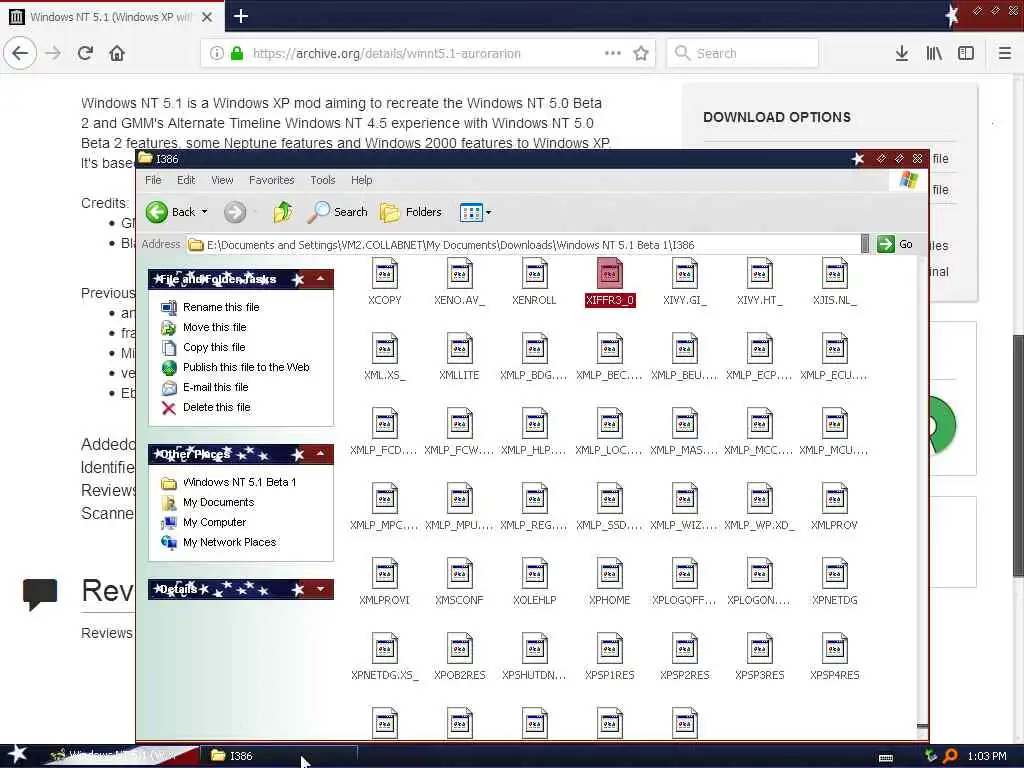Screen dimensions: 1024x768
Task: Select the XMLP_WP.XD_ file icon
Action: (760, 498)
